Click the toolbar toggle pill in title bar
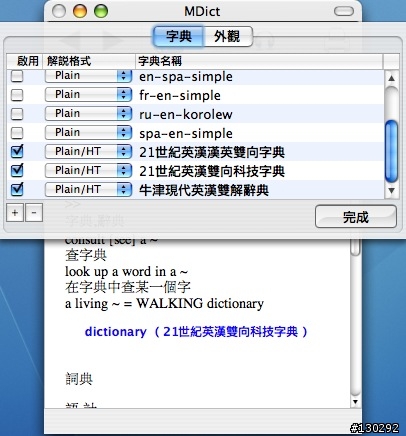This screenshot has height=436, width=406. click(344, 11)
